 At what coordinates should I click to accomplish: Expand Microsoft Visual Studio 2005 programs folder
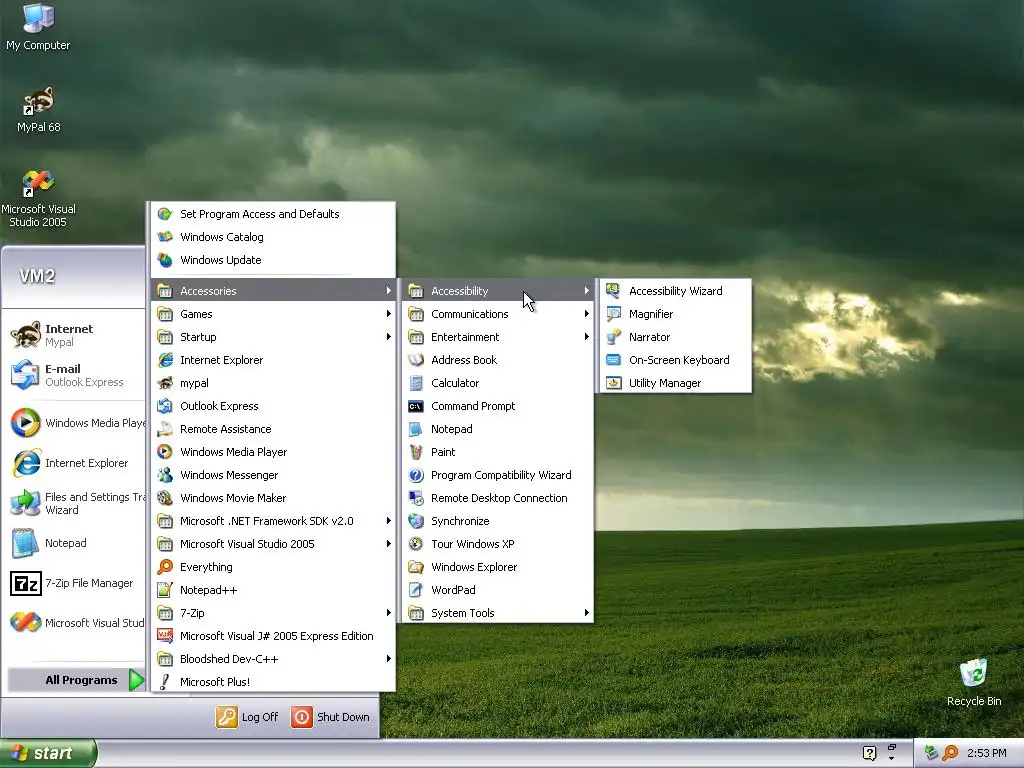[x=273, y=544]
